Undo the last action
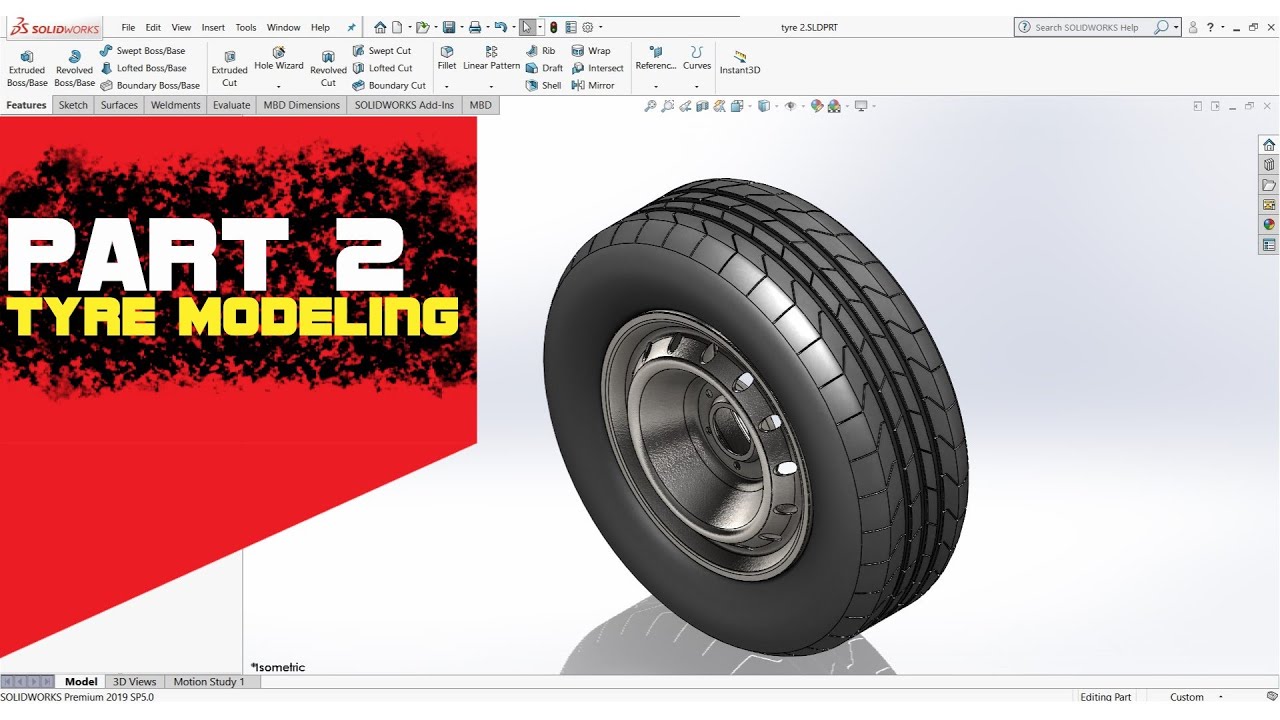Screen dimensions: 1280x720 point(501,27)
